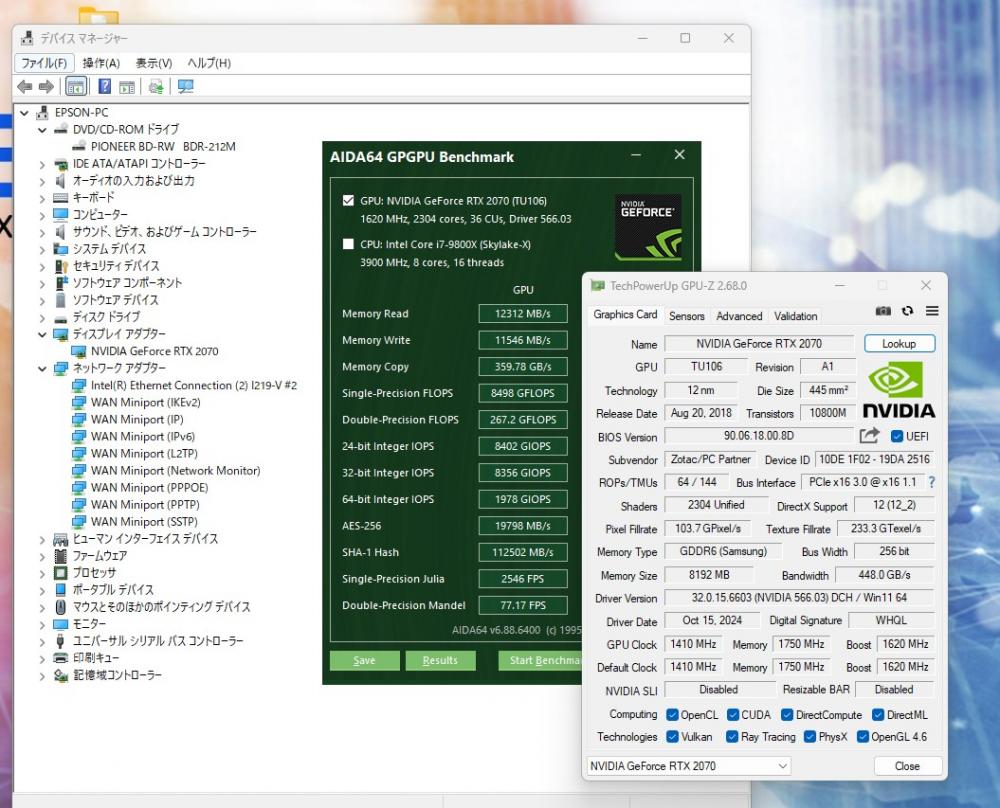Viewport: 1000px width, 808px height.
Task: Click the monitor-shaped toolbar icon in Device Manager
Action: [x=186, y=87]
